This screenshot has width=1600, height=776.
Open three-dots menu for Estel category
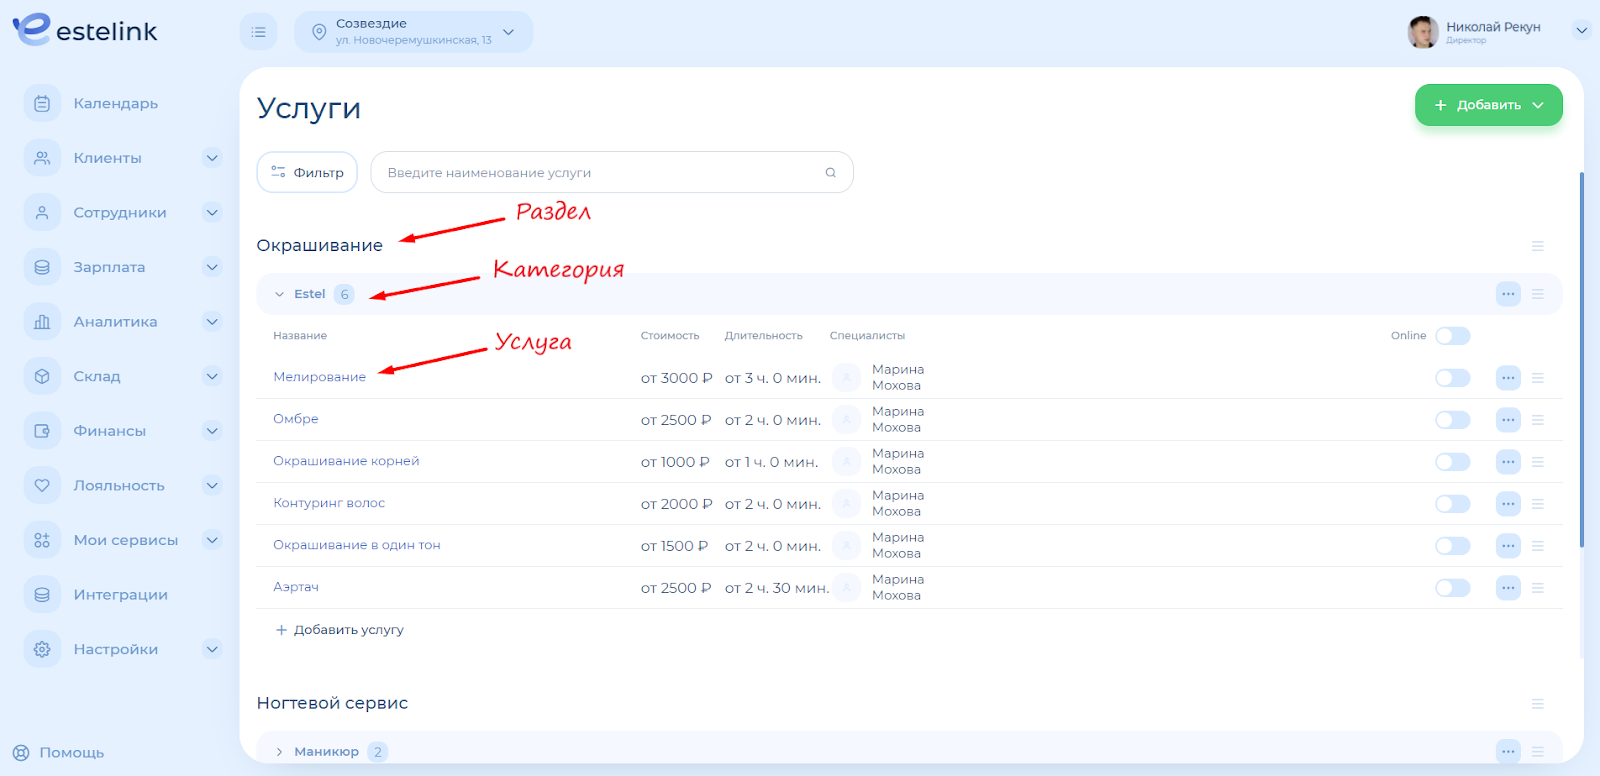1508,294
